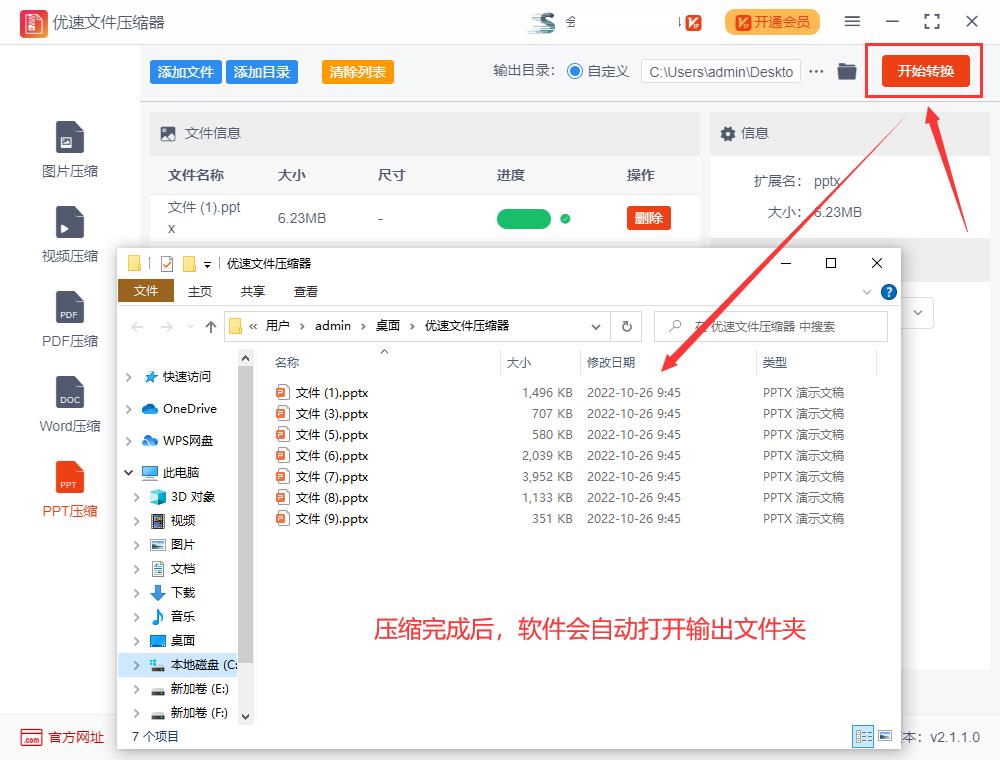Viewport: 1000px width, 760px height.
Task: Click the refresh icon in the Explorer address bar
Action: [x=627, y=326]
